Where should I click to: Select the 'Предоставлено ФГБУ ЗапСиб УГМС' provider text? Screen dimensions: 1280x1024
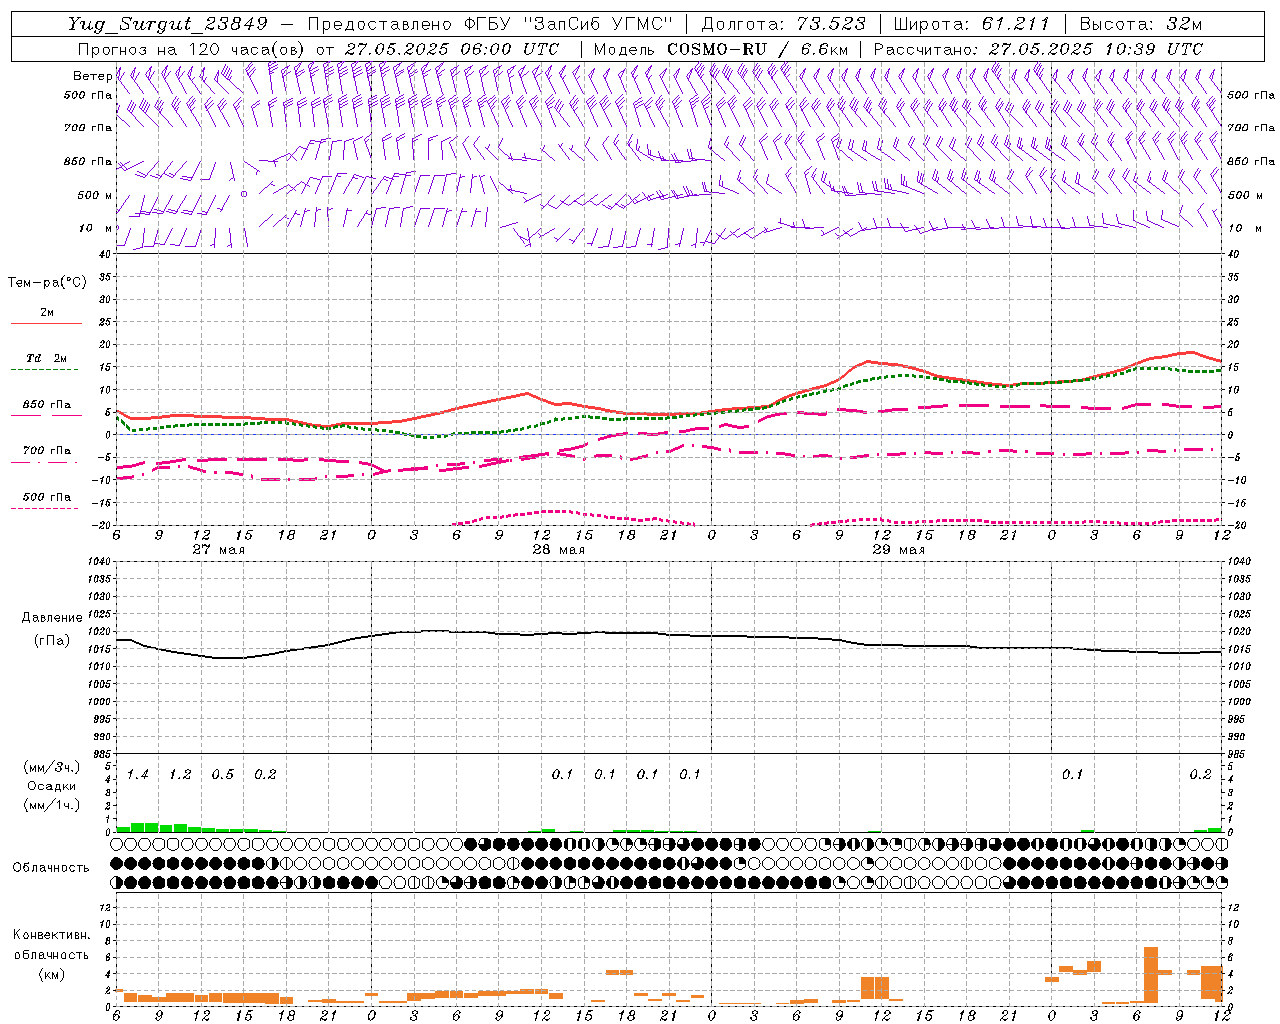click(490, 24)
